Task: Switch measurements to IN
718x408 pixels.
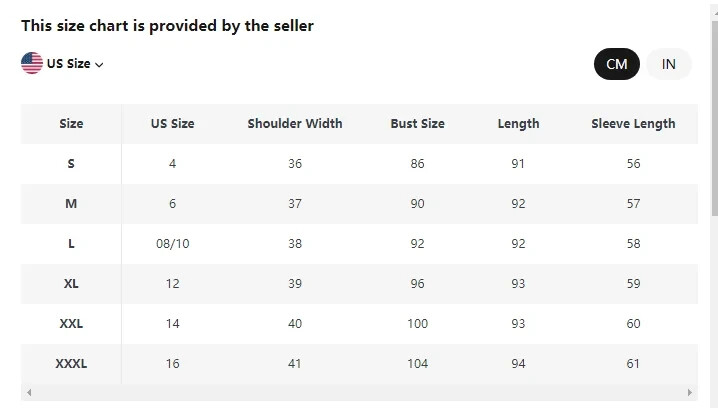Action: 669,64
